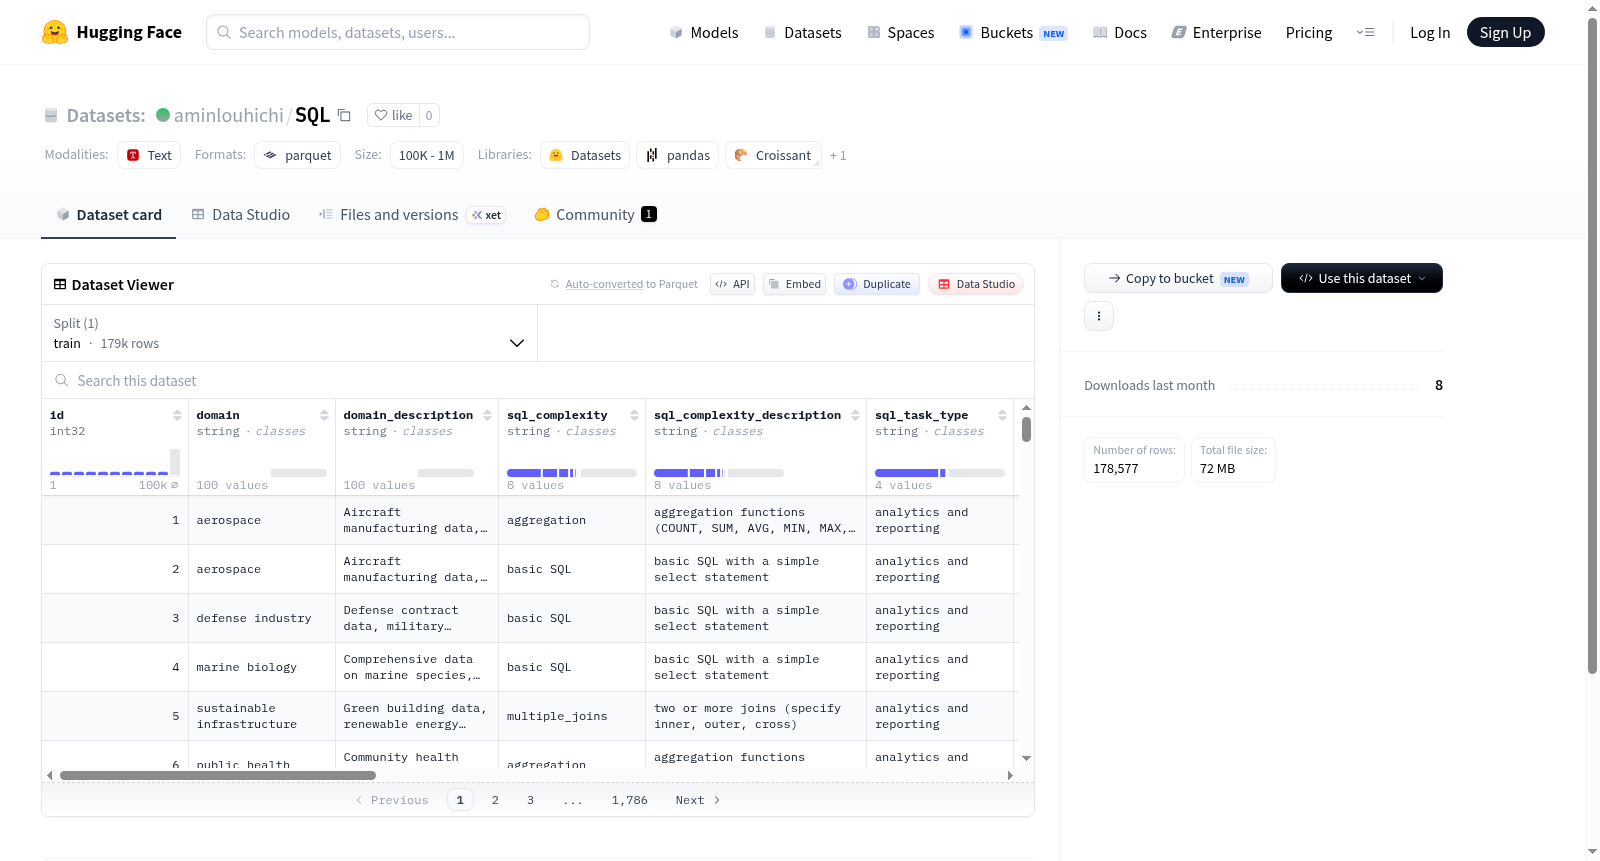
Task: Sort by the id column
Action: point(177,415)
